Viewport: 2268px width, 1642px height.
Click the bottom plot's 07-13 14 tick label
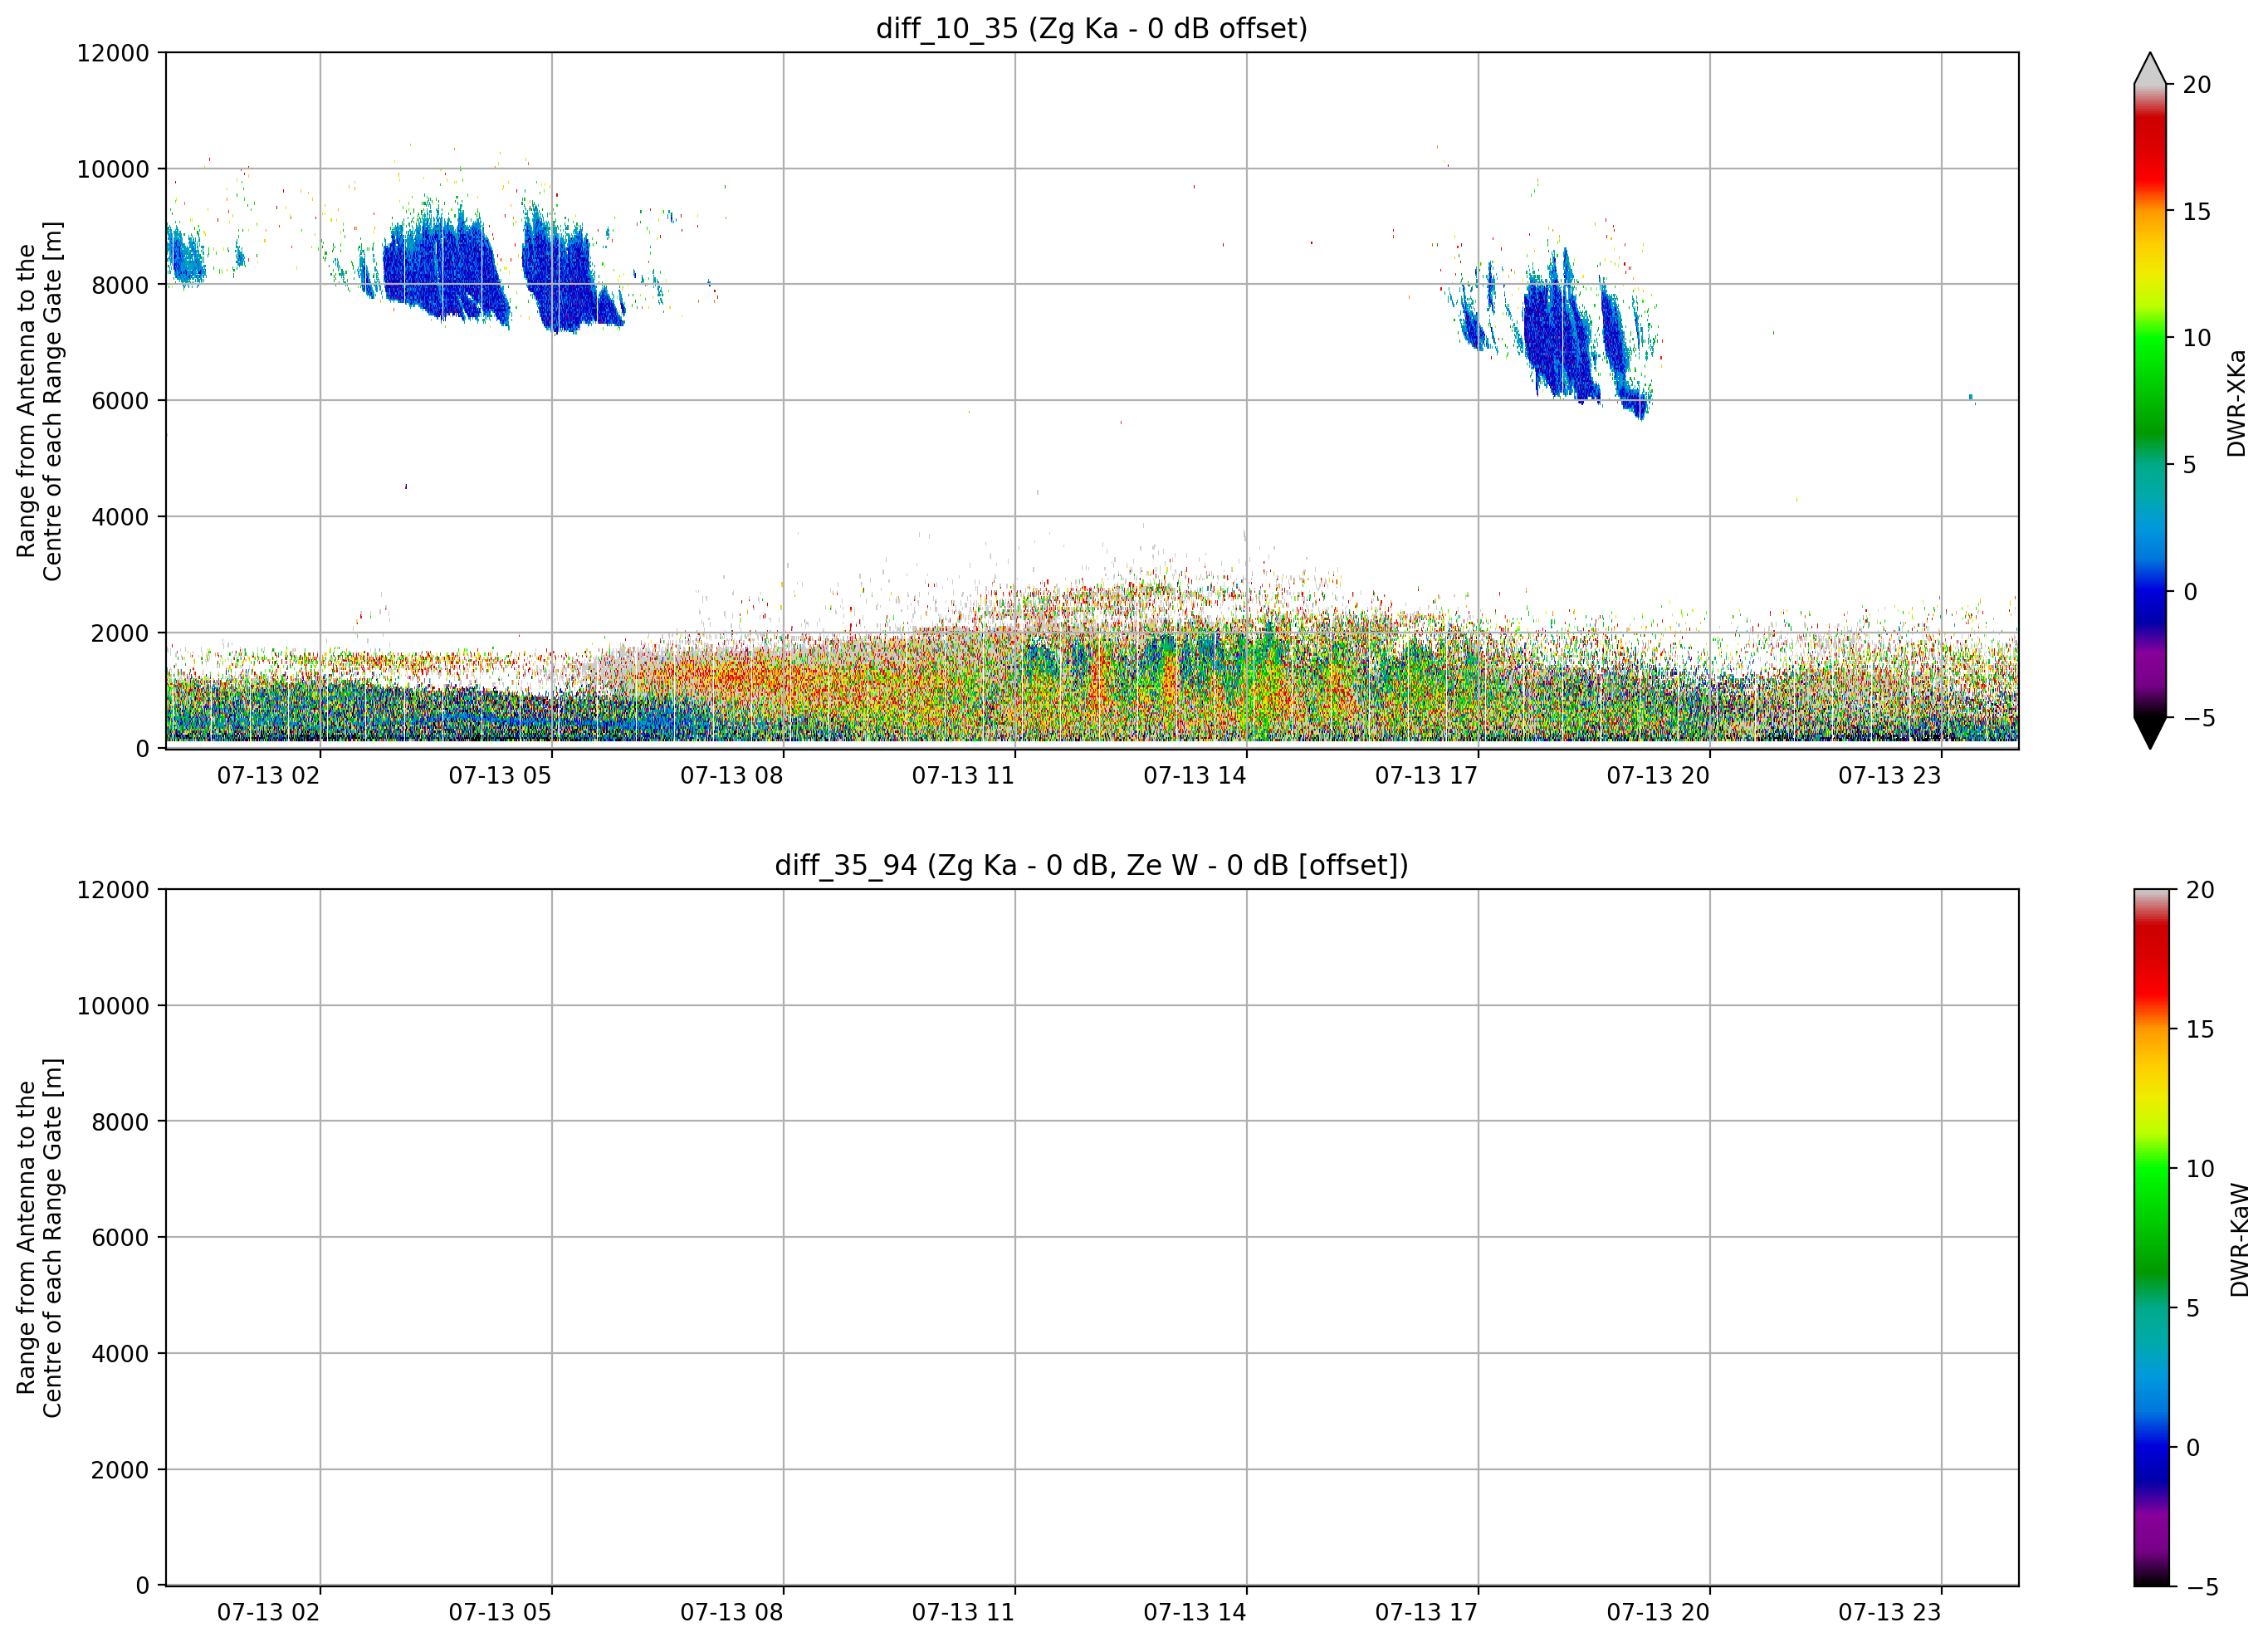(x=1195, y=1613)
